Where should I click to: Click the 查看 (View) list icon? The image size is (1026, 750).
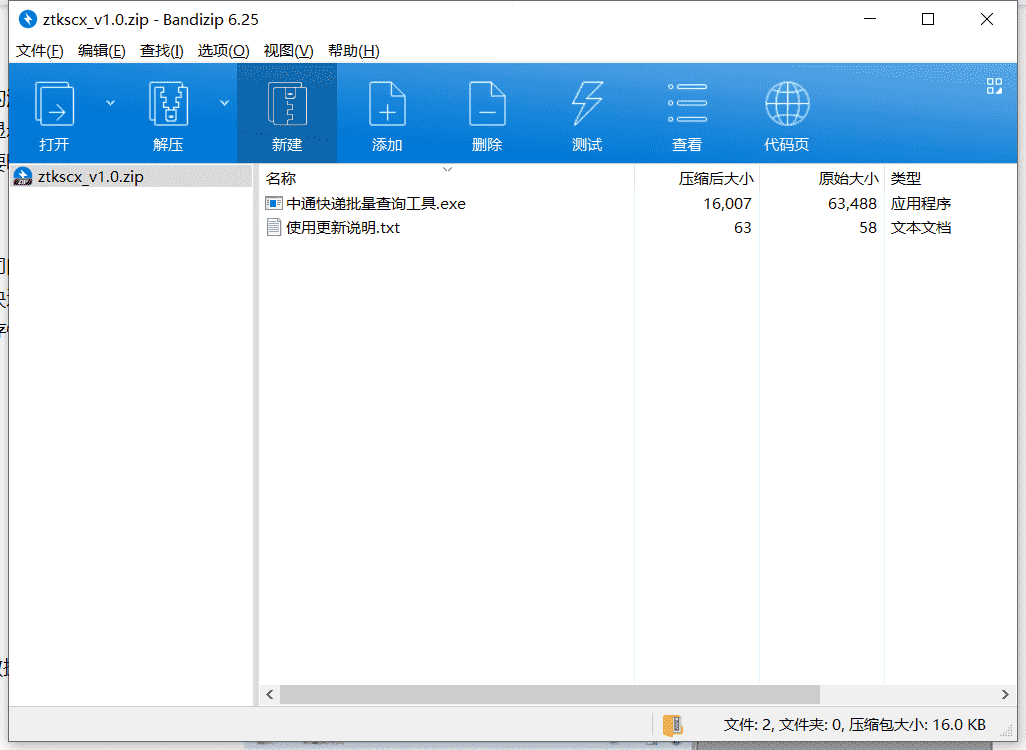point(687,103)
